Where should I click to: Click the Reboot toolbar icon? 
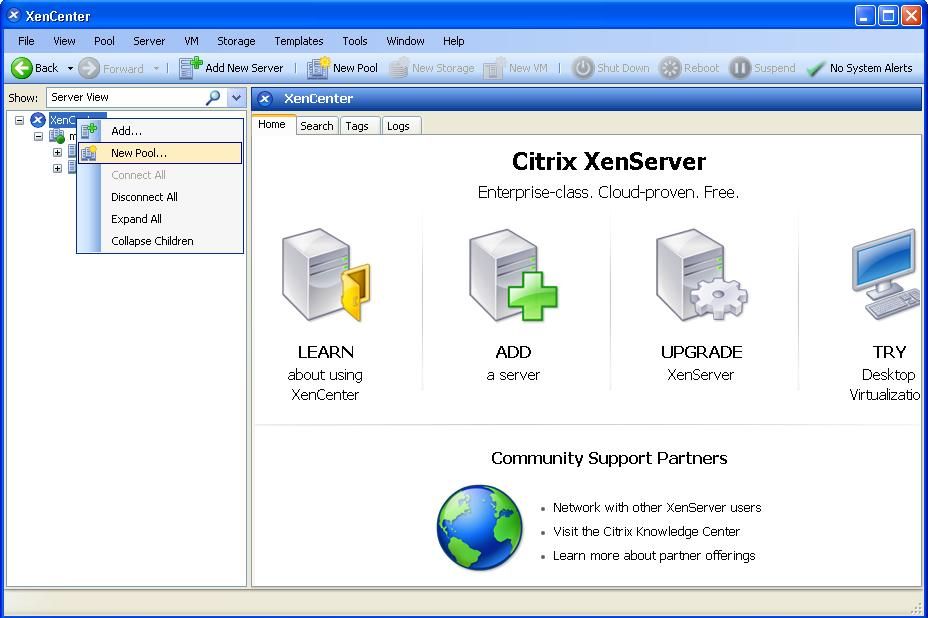[x=670, y=68]
